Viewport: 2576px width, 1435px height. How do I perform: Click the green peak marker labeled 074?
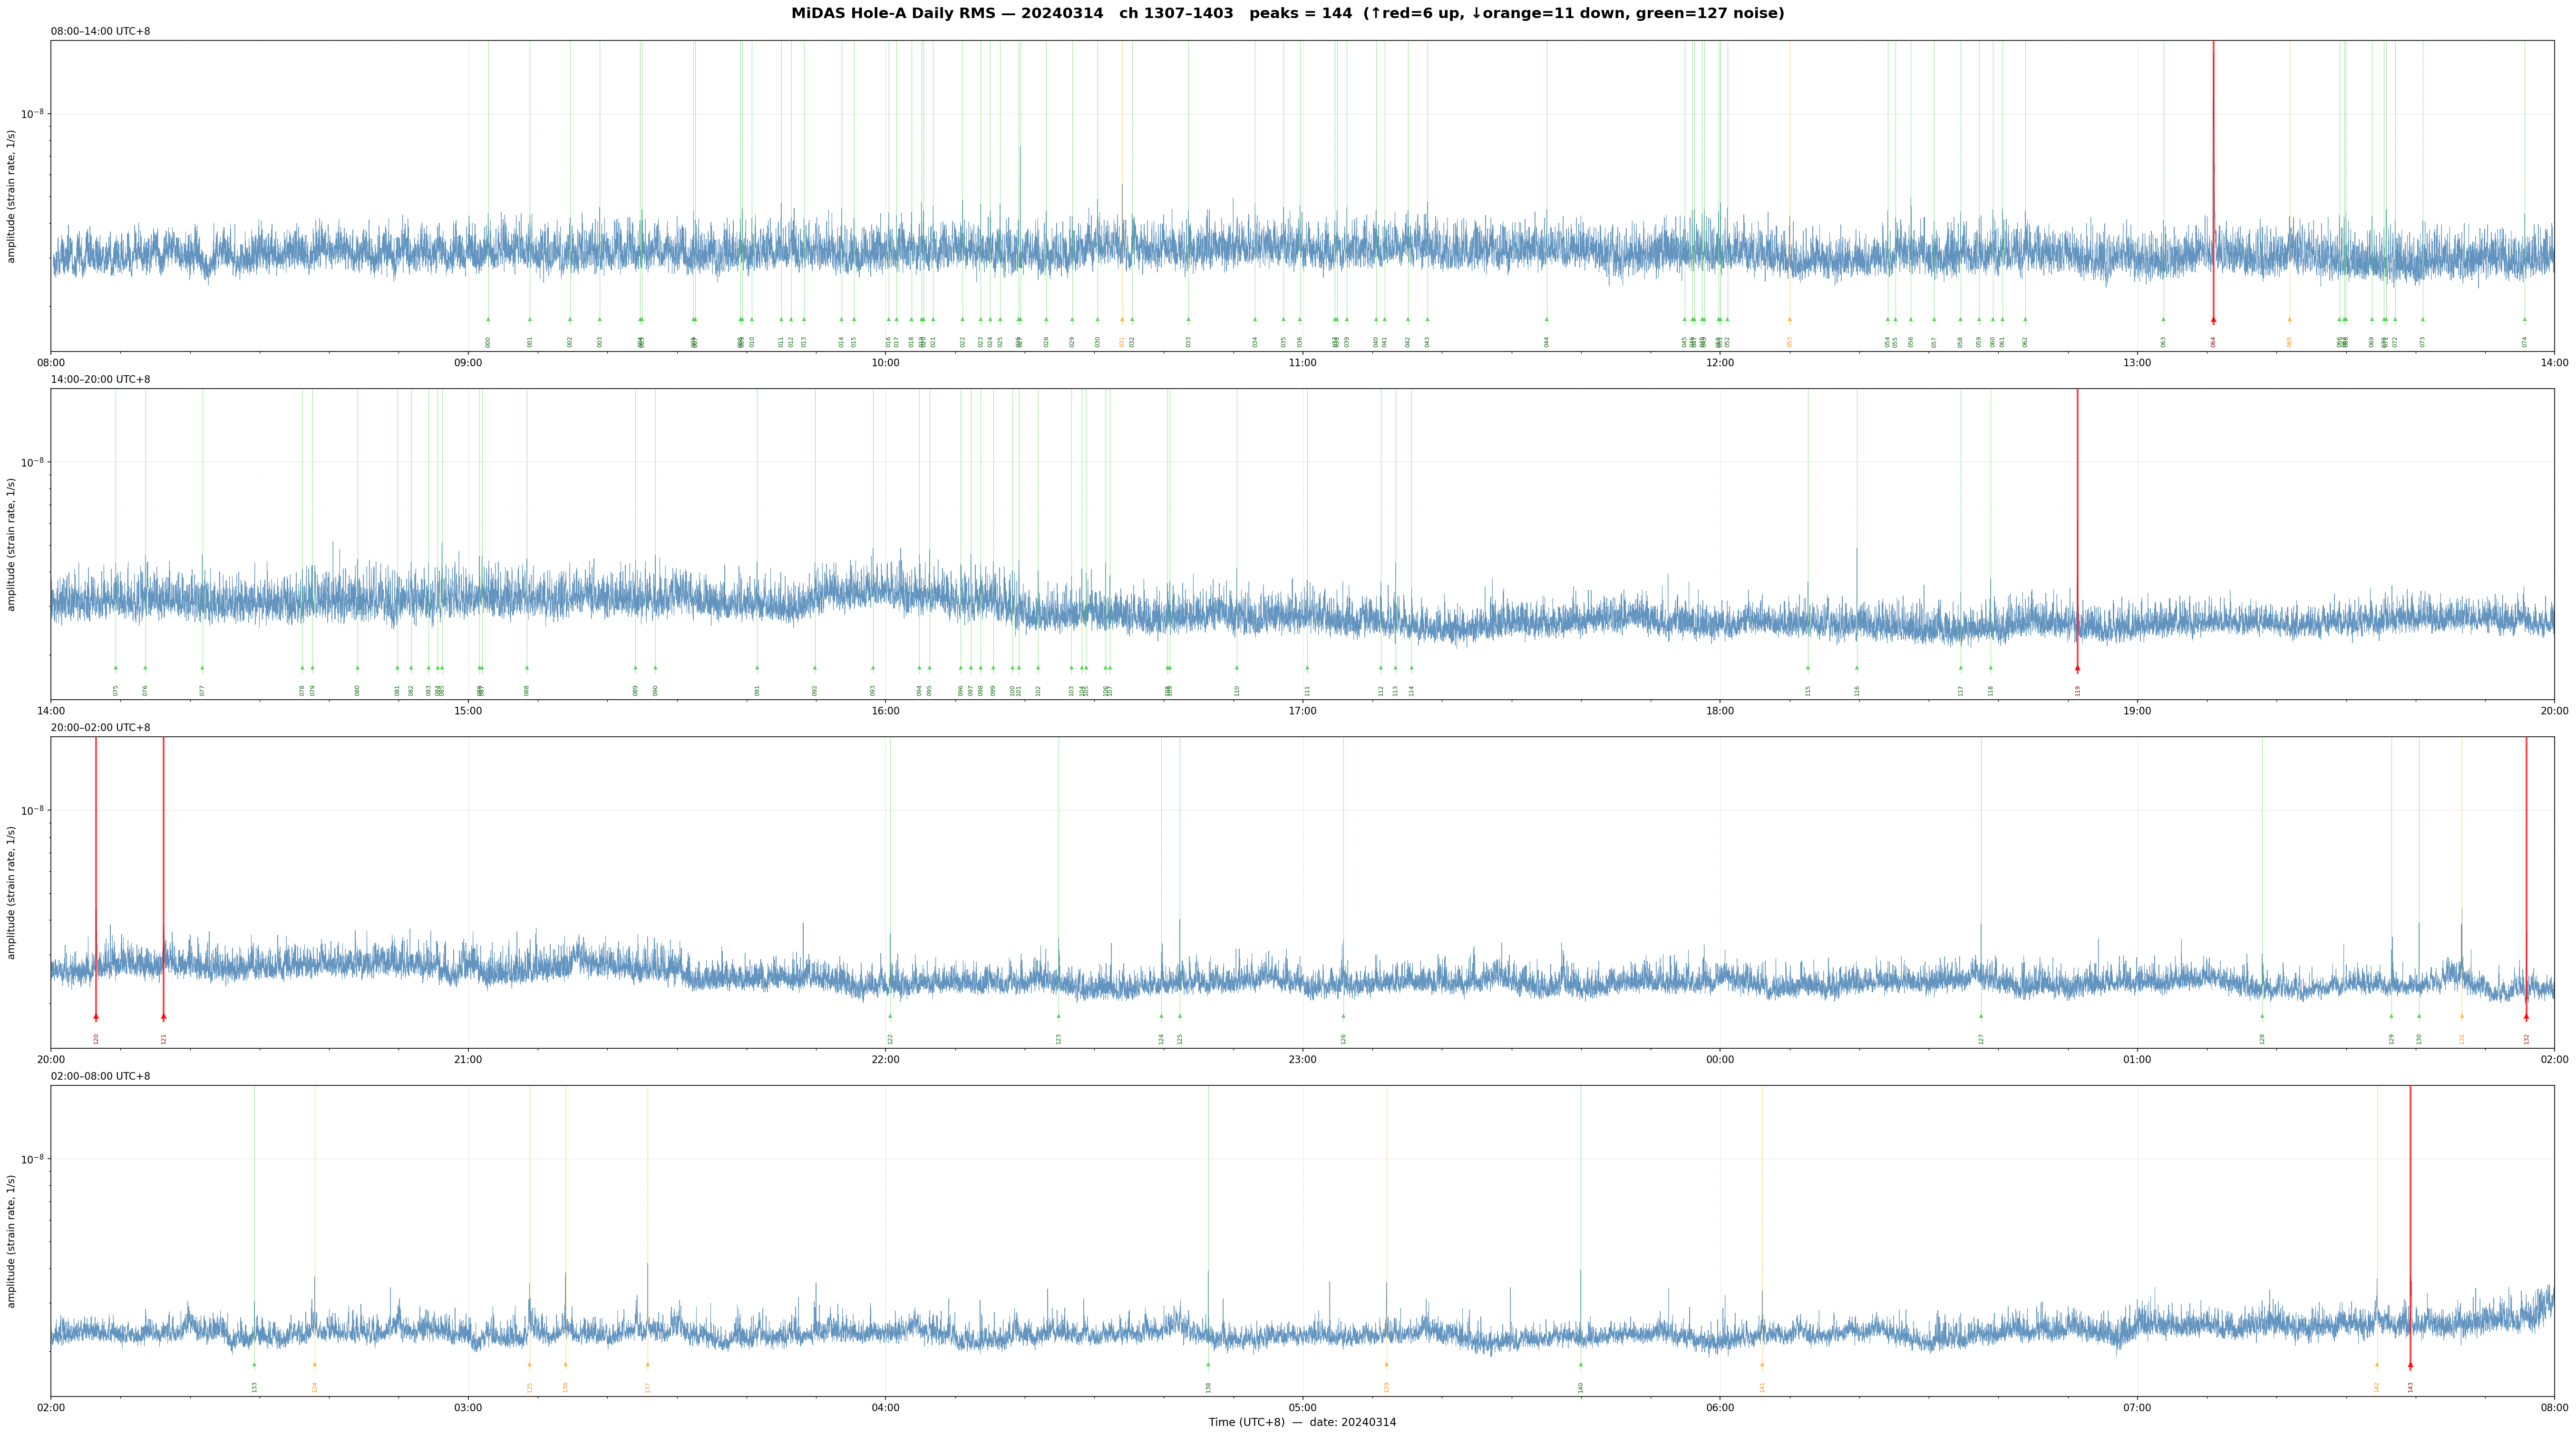(x=2524, y=320)
